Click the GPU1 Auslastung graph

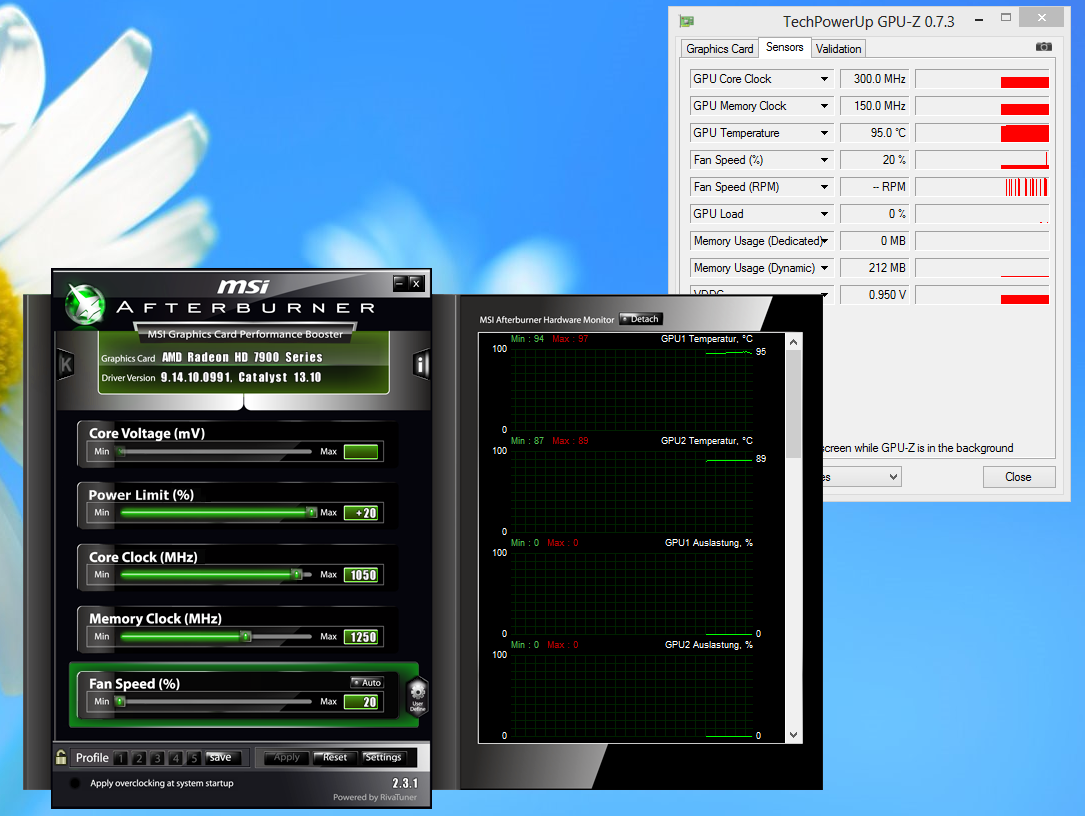click(632, 593)
